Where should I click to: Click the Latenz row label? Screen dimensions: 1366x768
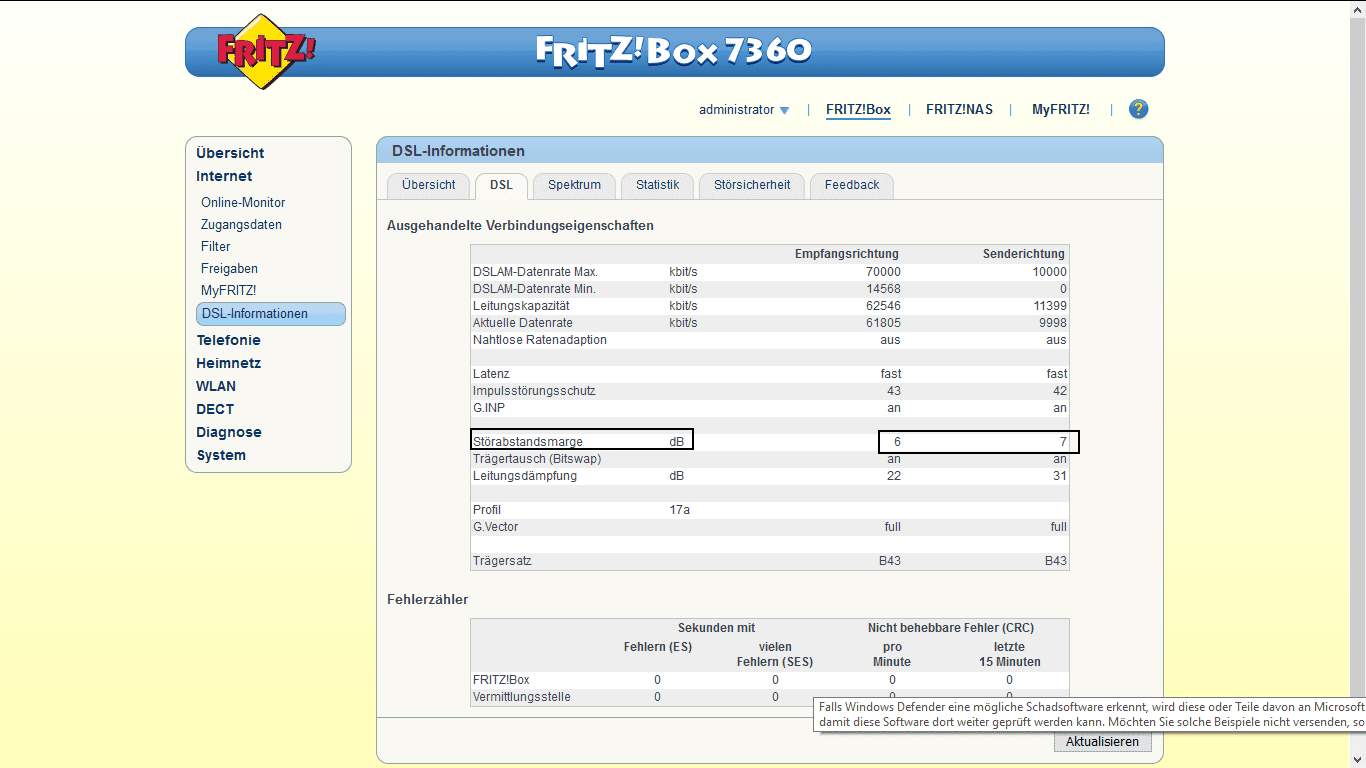pos(492,374)
